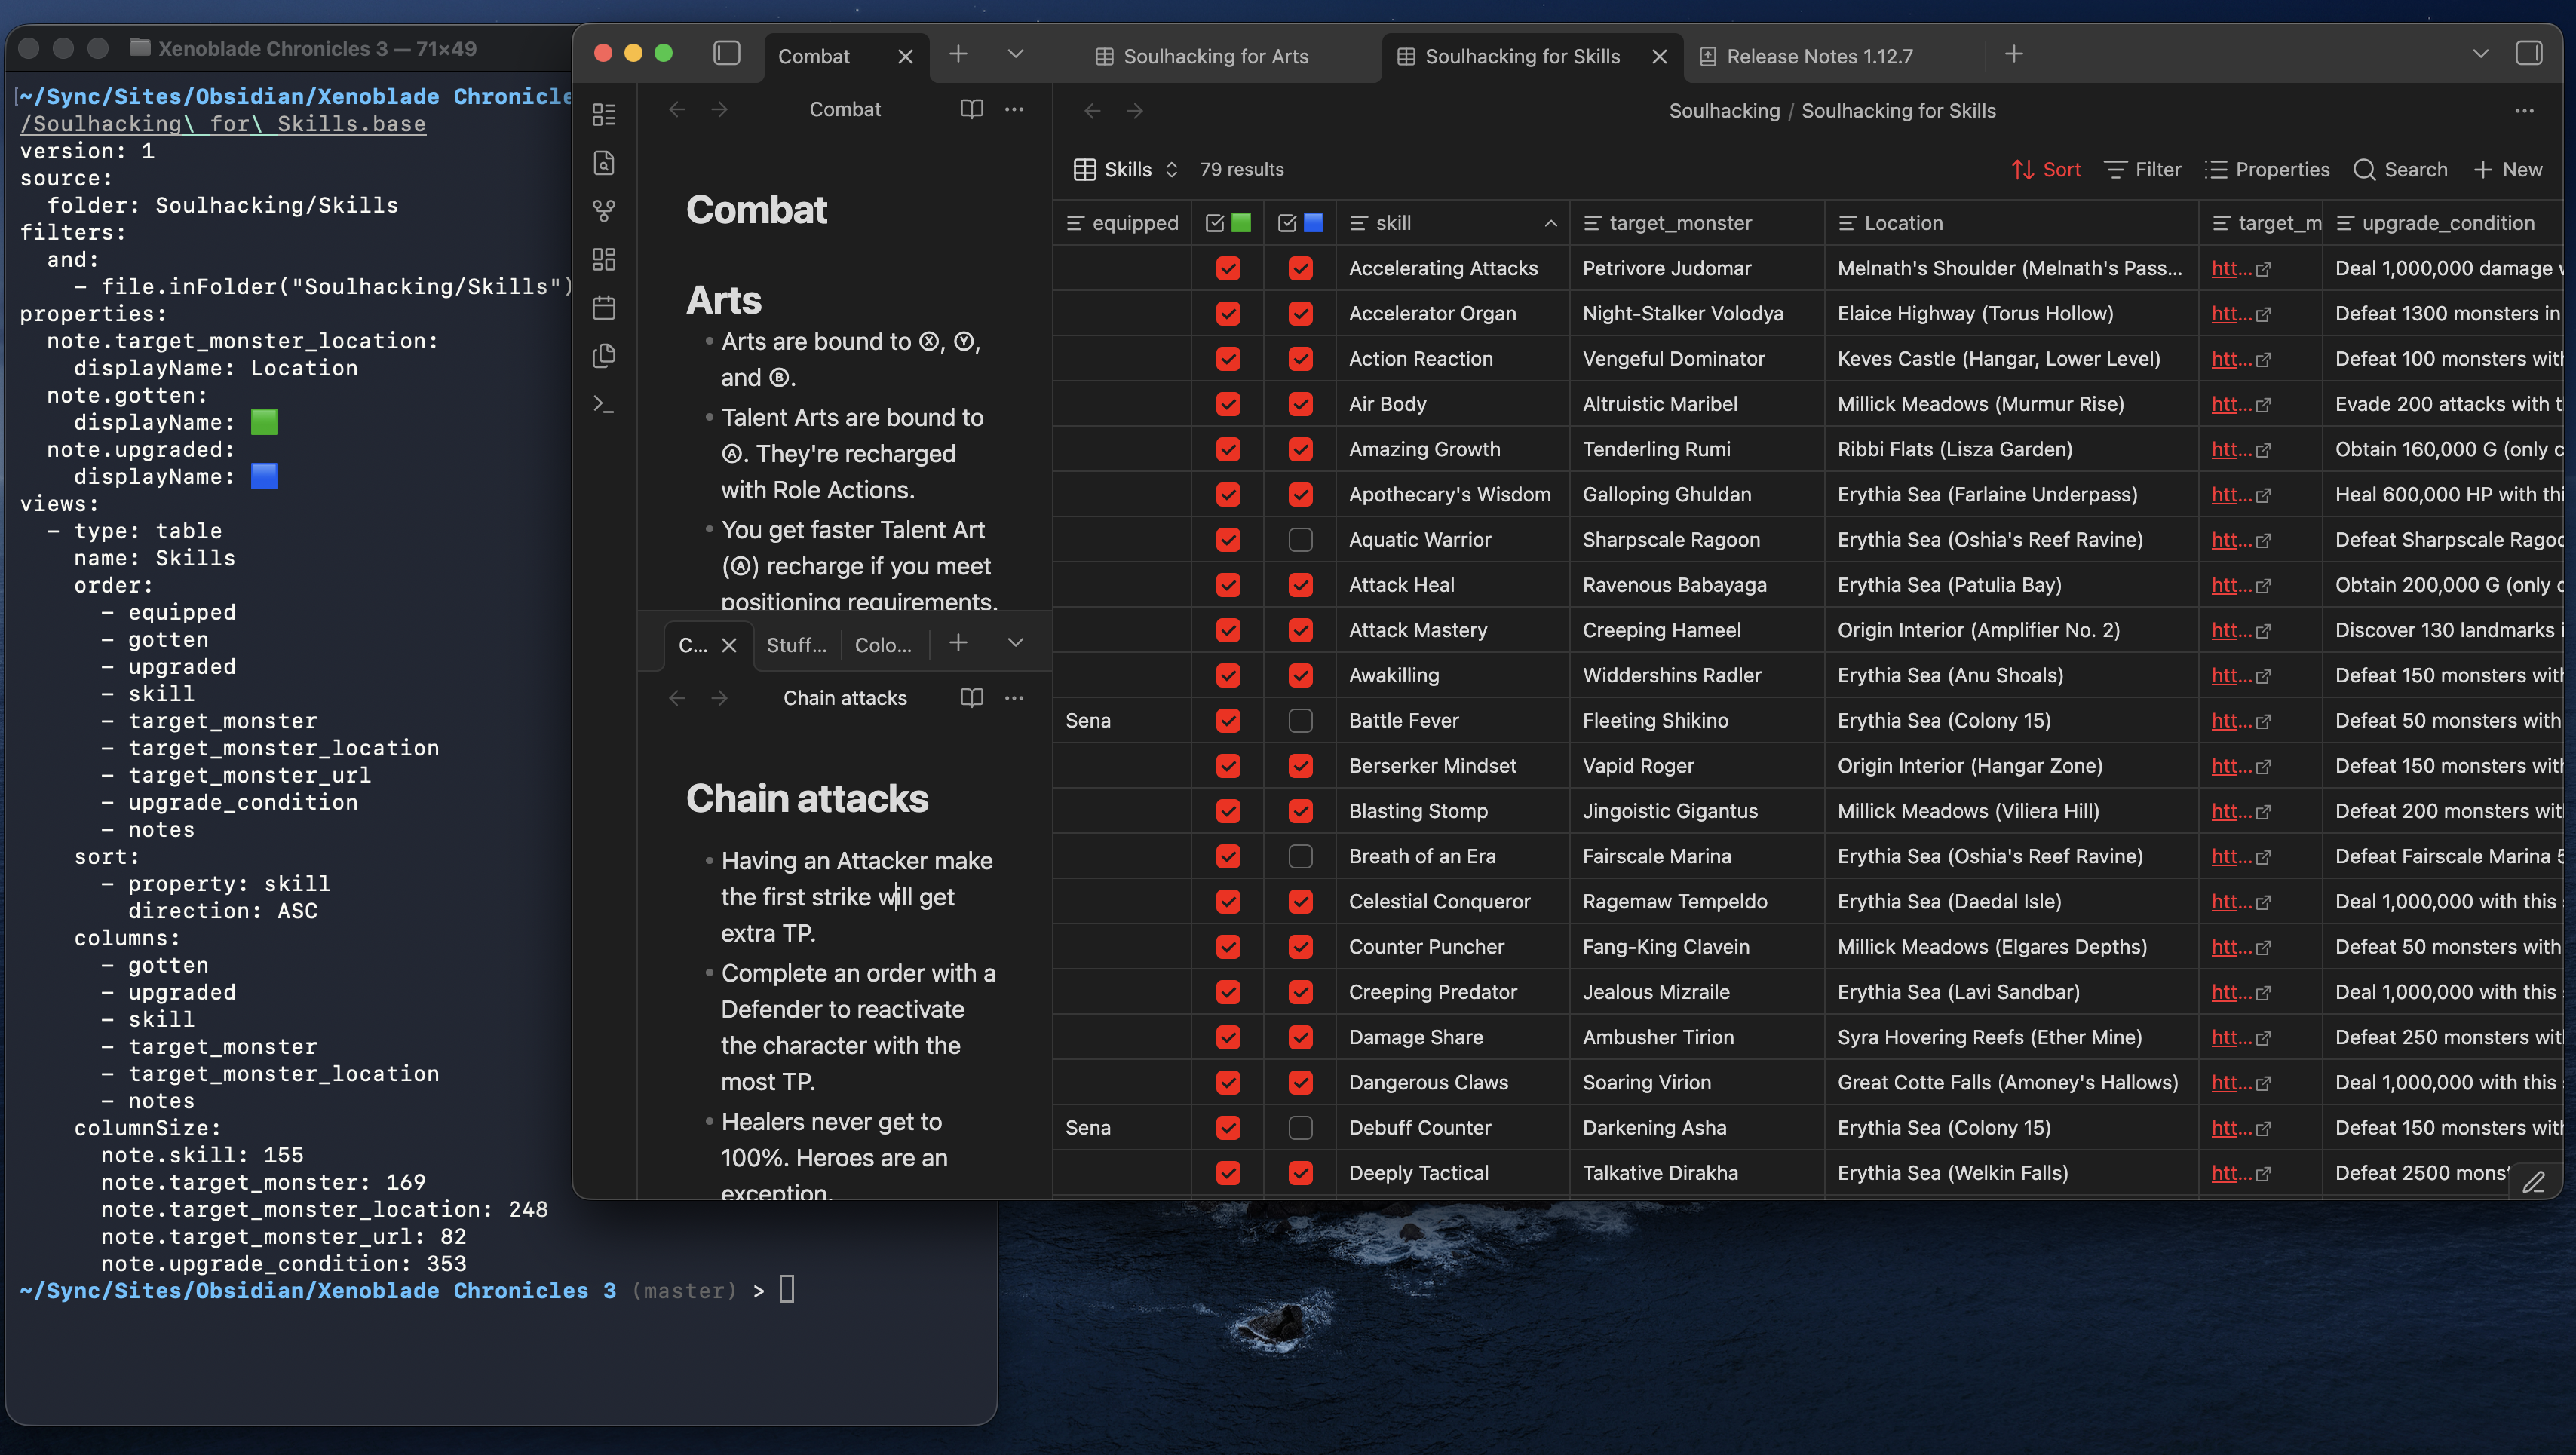The image size is (2576, 1455).
Task: Switch to Soulhacking for Arts tab
Action: tap(1216, 56)
